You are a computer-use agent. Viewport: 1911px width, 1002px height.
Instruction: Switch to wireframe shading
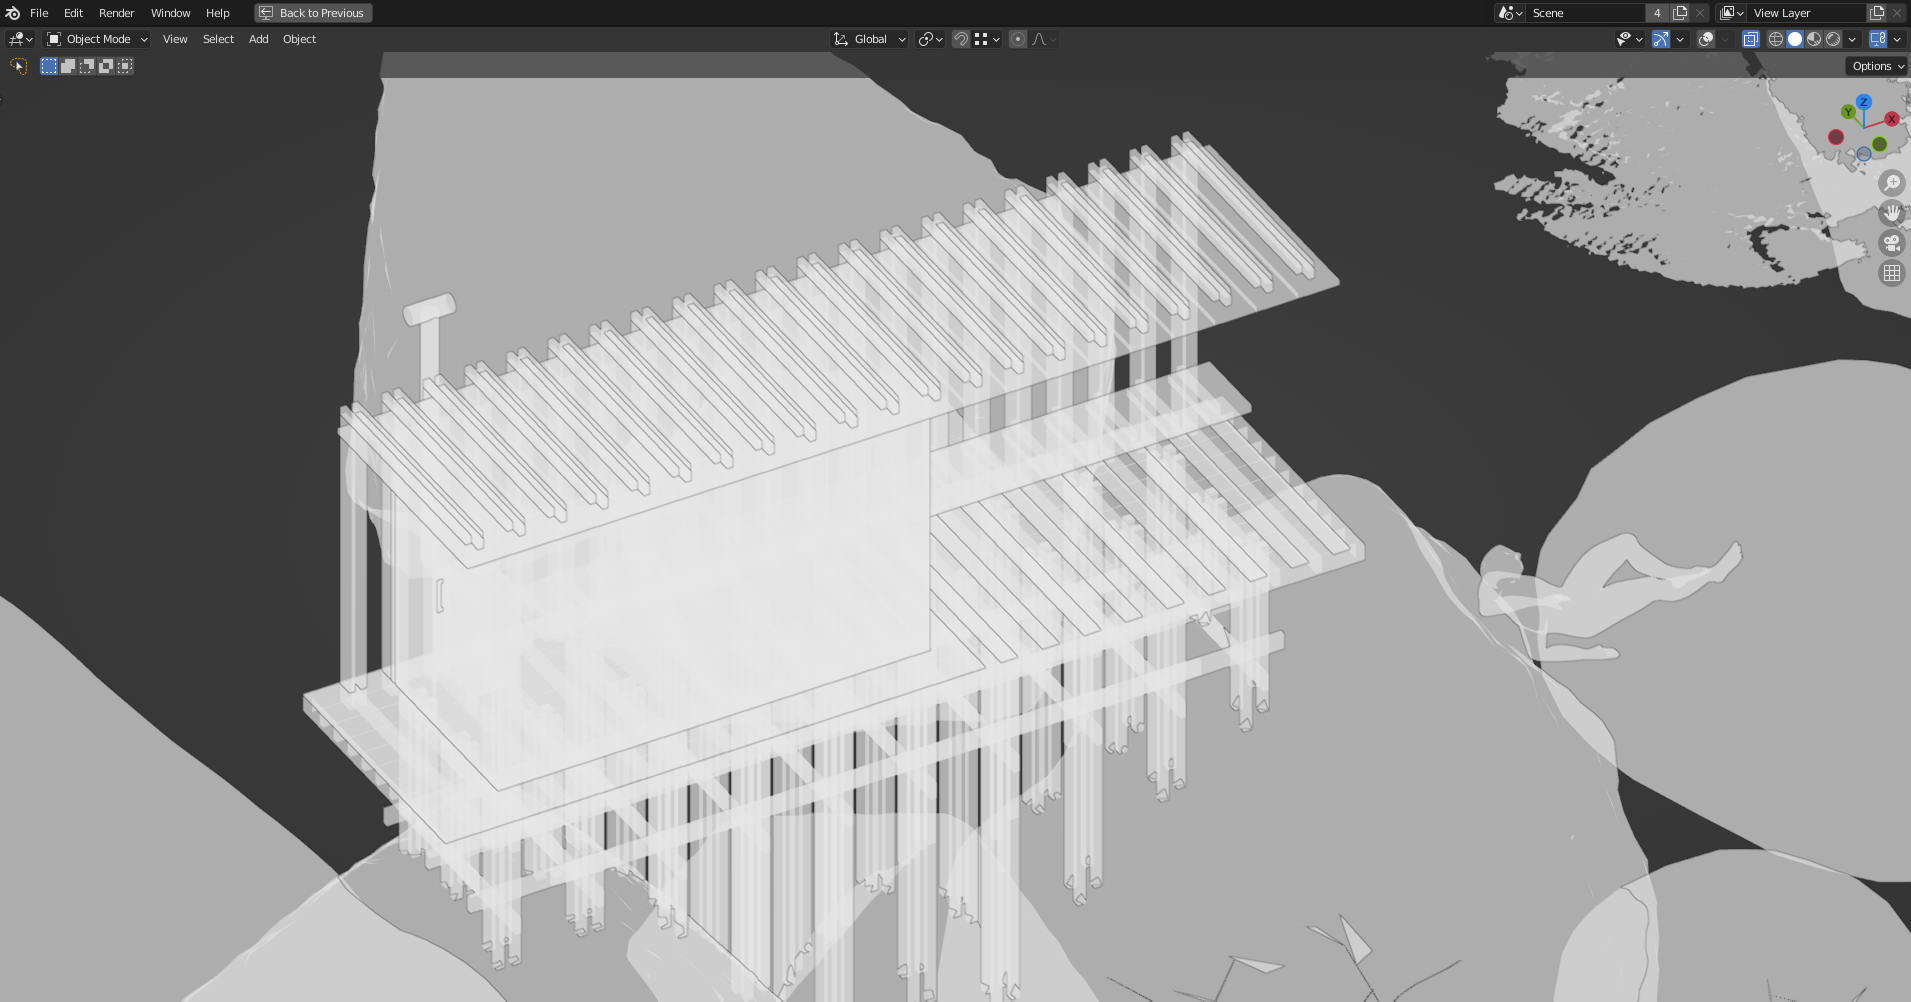coord(1776,39)
